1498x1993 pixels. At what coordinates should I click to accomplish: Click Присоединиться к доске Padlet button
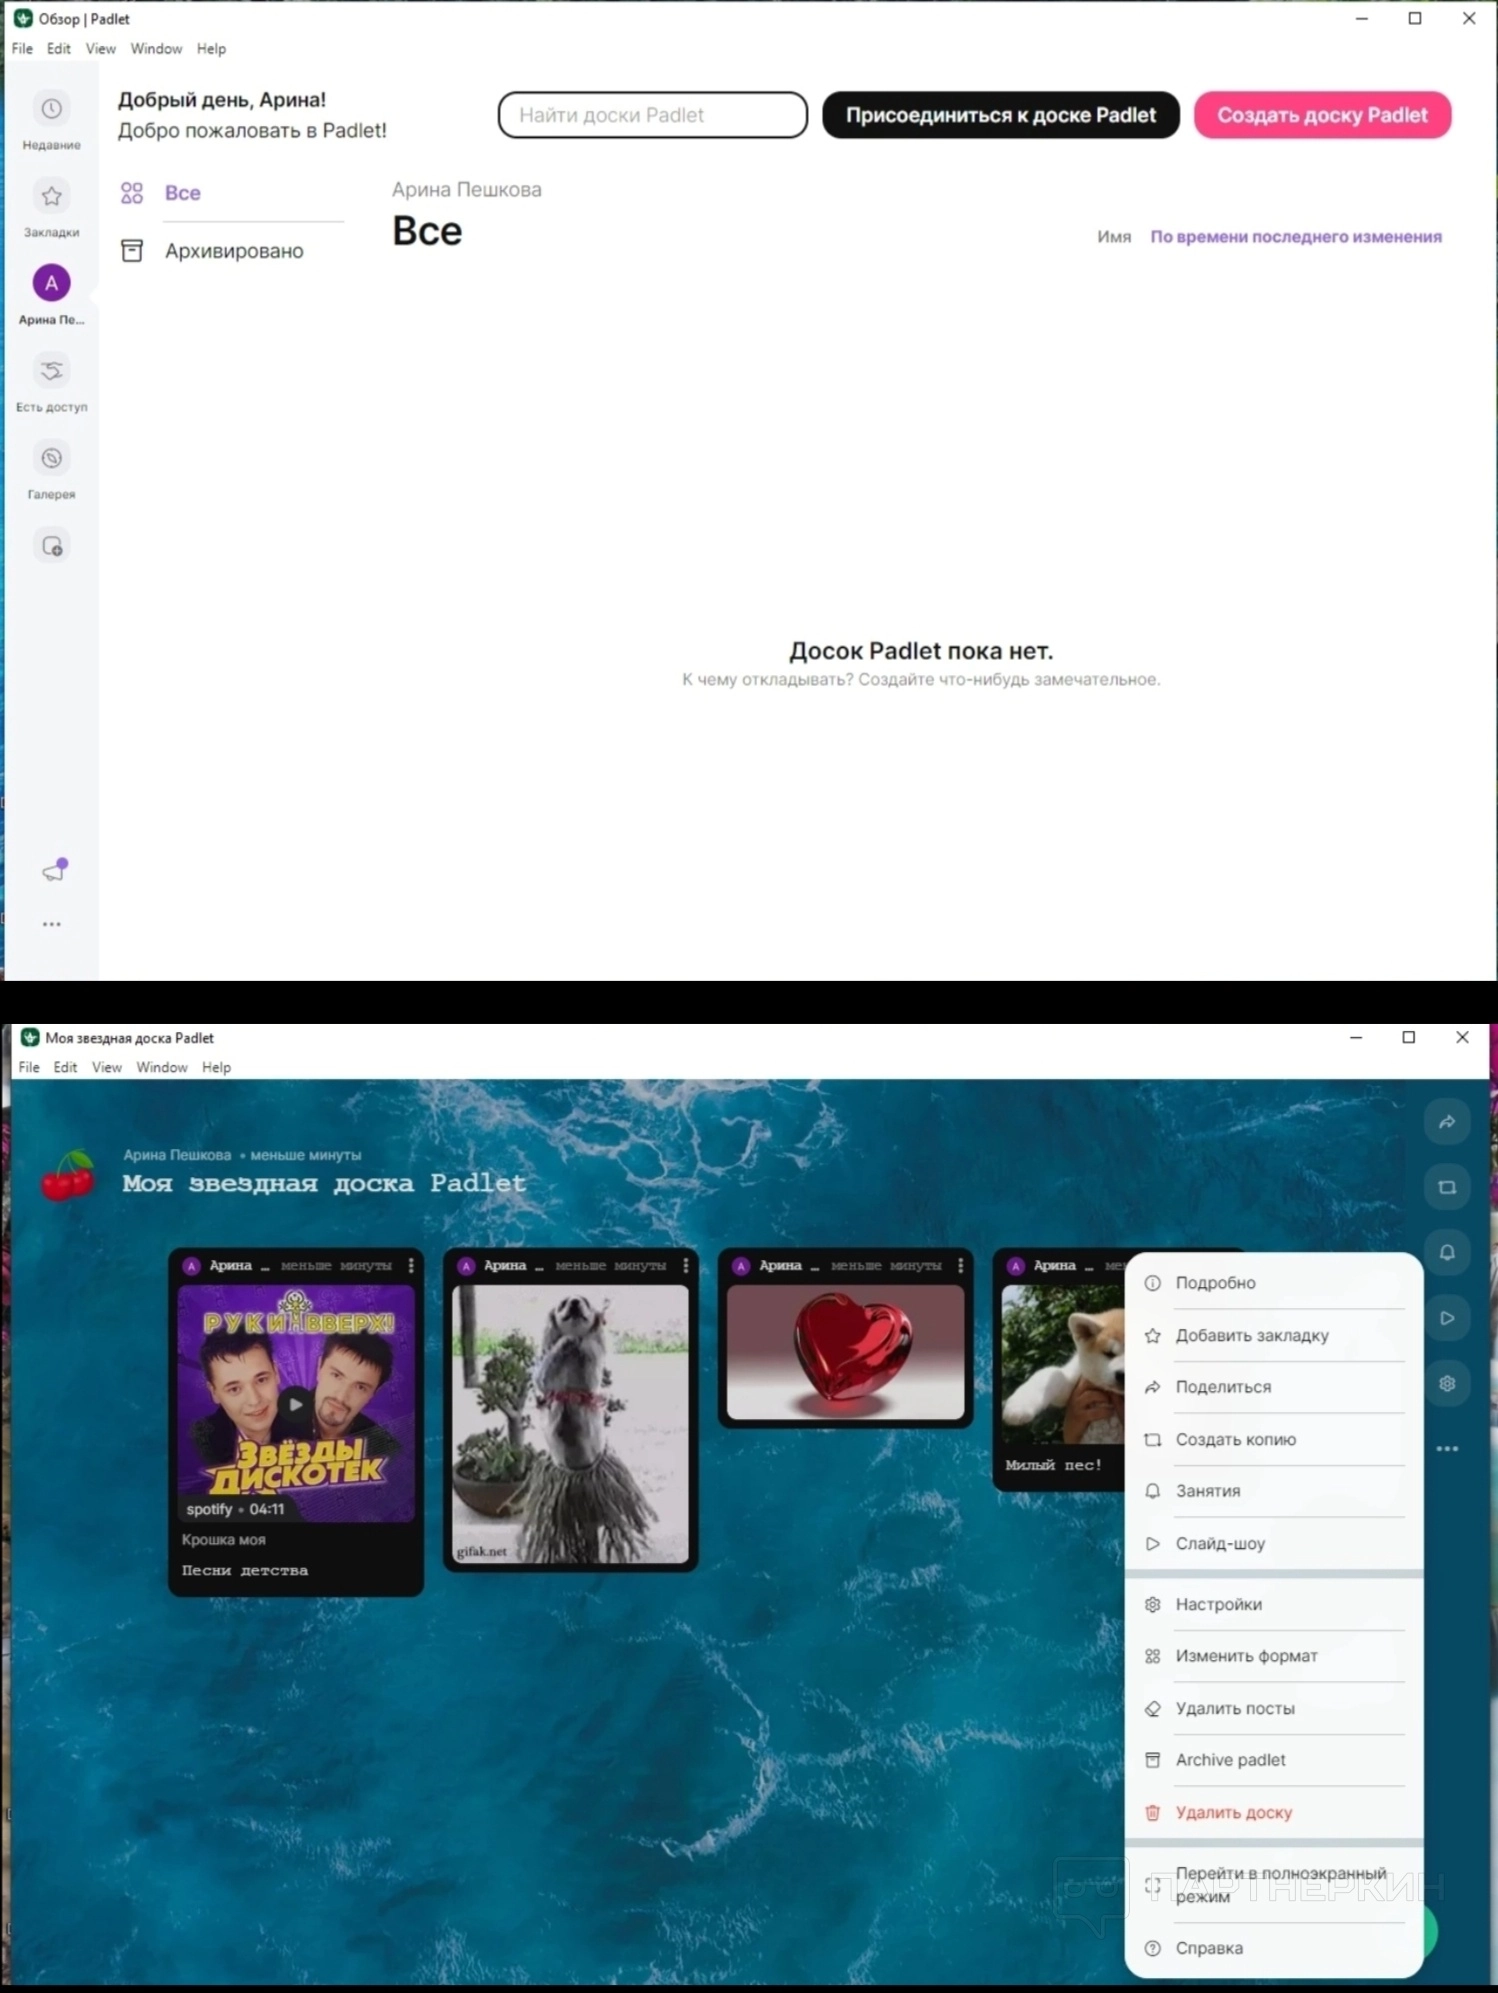1001,115
